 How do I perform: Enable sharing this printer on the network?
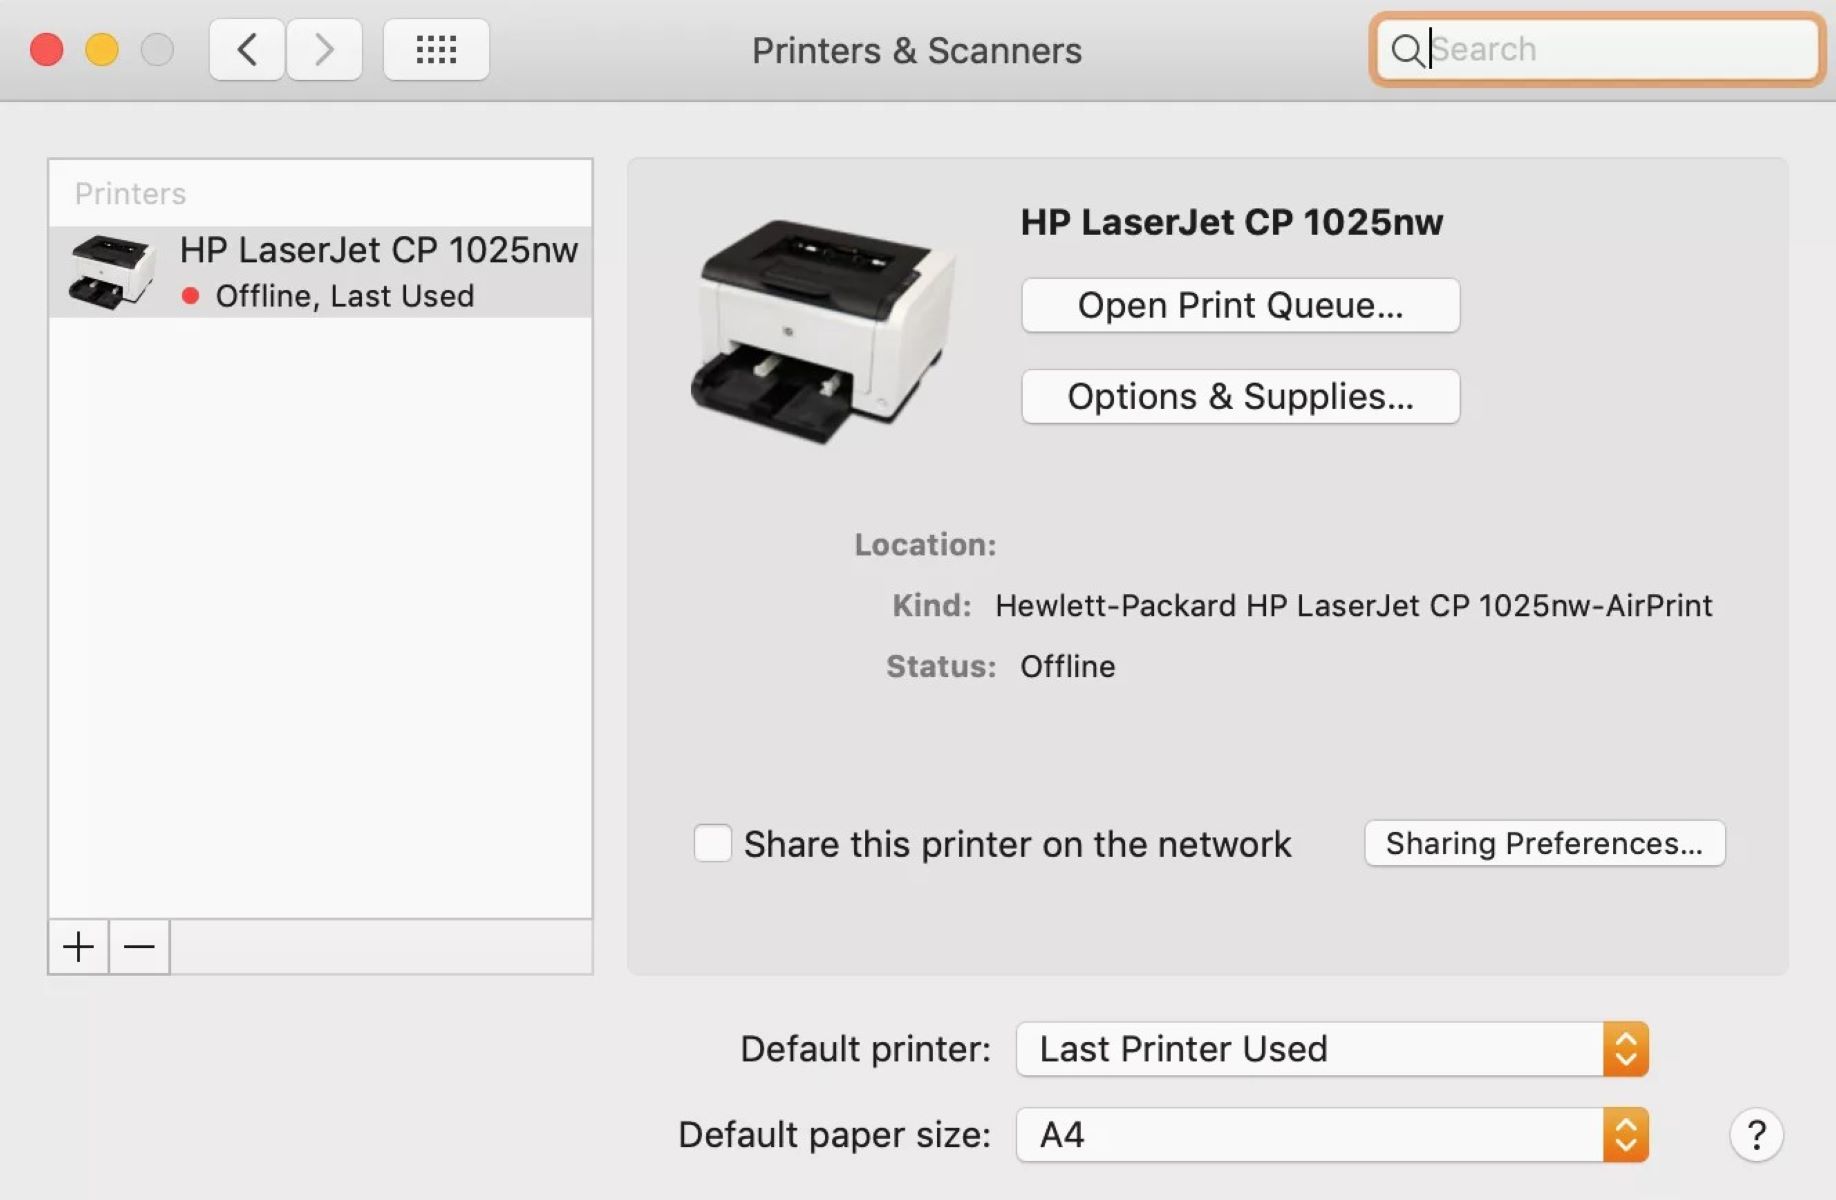pyautogui.click(x=712, y=843)
